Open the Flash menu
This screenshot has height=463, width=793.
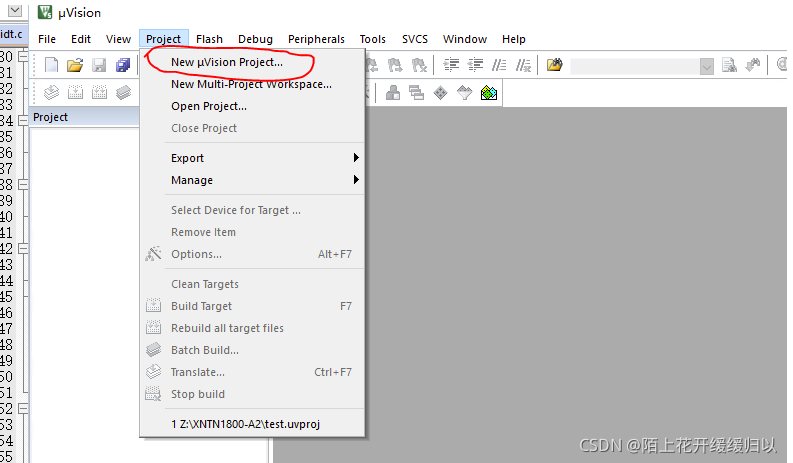pyautogui.click(x=209, y=39)
